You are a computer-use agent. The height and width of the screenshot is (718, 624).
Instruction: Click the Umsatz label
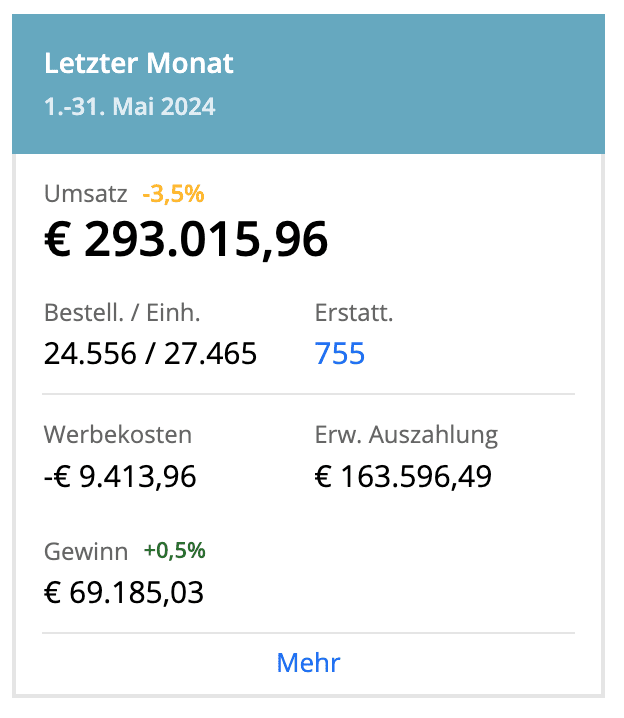pos(86,193)
